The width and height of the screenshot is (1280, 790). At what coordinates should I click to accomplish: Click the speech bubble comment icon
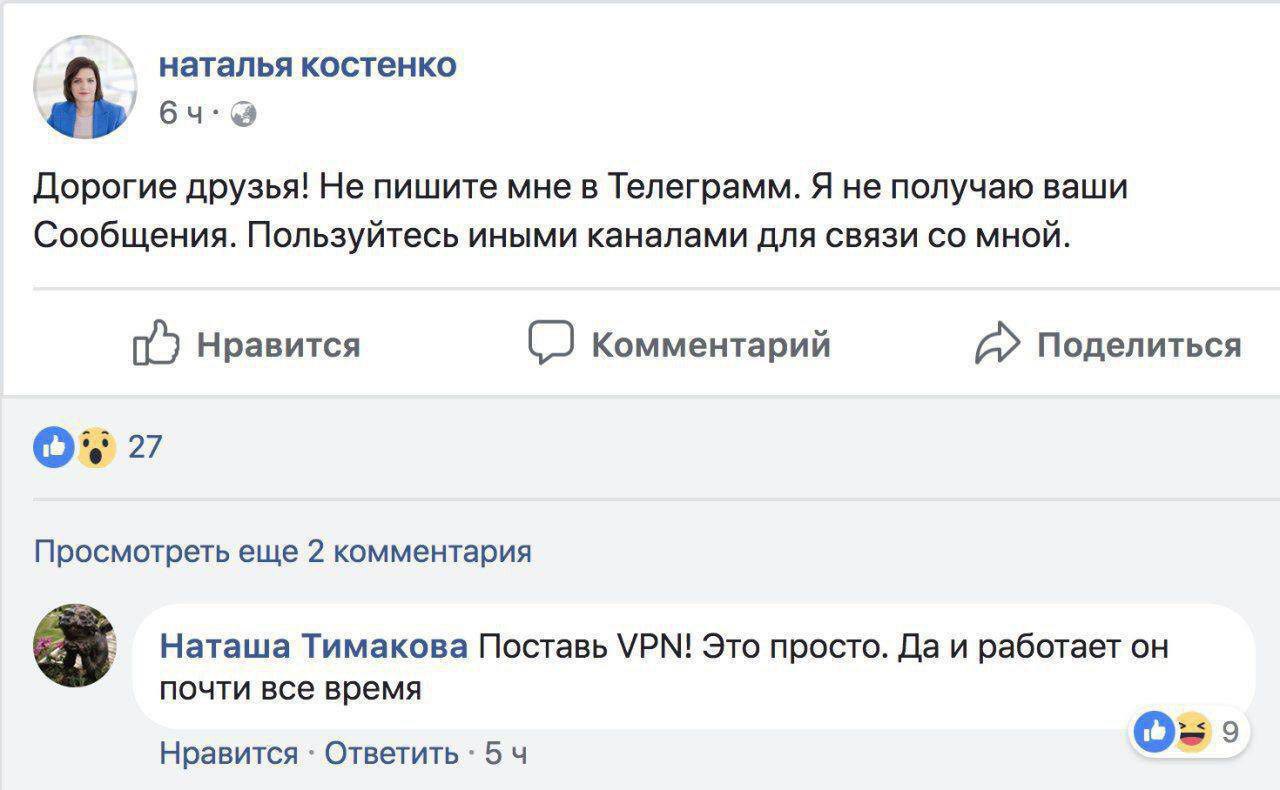tap(550, 344)
